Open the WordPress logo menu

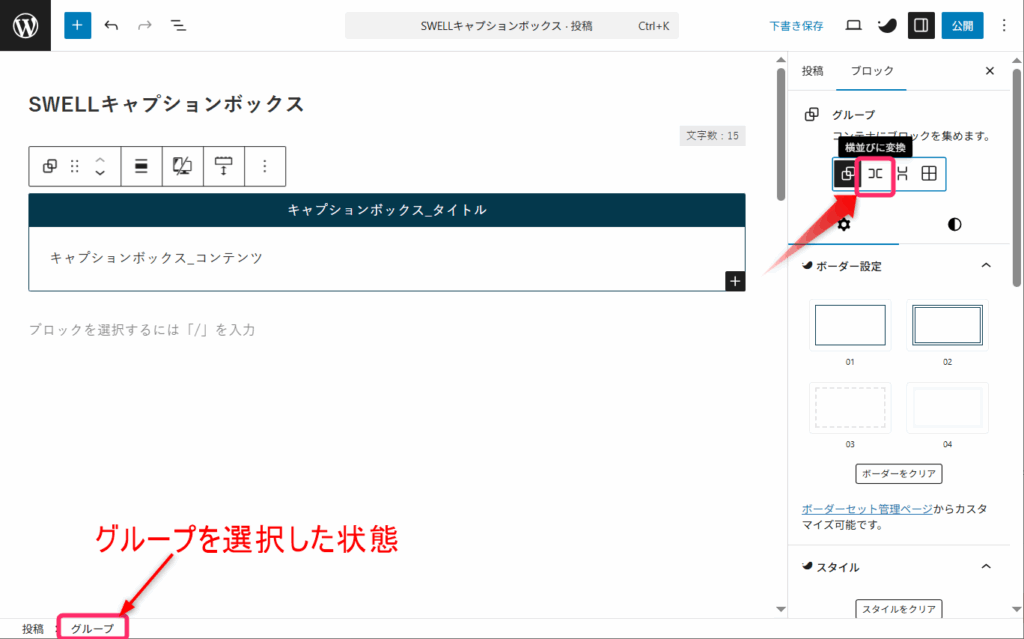[x=25, y=25]
